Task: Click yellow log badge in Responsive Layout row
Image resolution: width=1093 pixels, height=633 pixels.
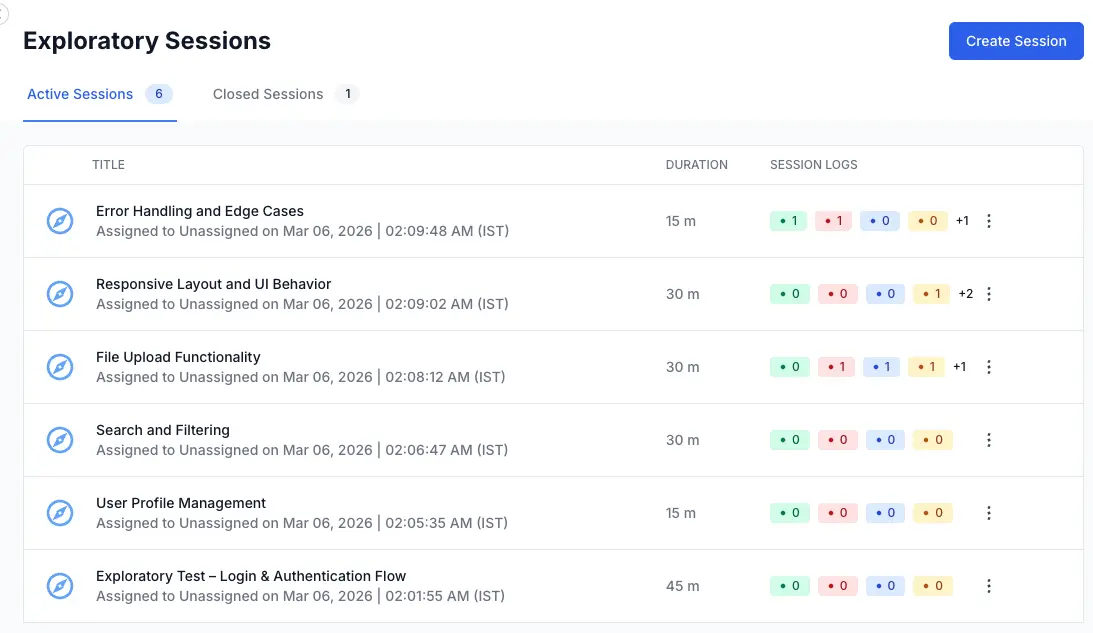Action: pos(931,294)
